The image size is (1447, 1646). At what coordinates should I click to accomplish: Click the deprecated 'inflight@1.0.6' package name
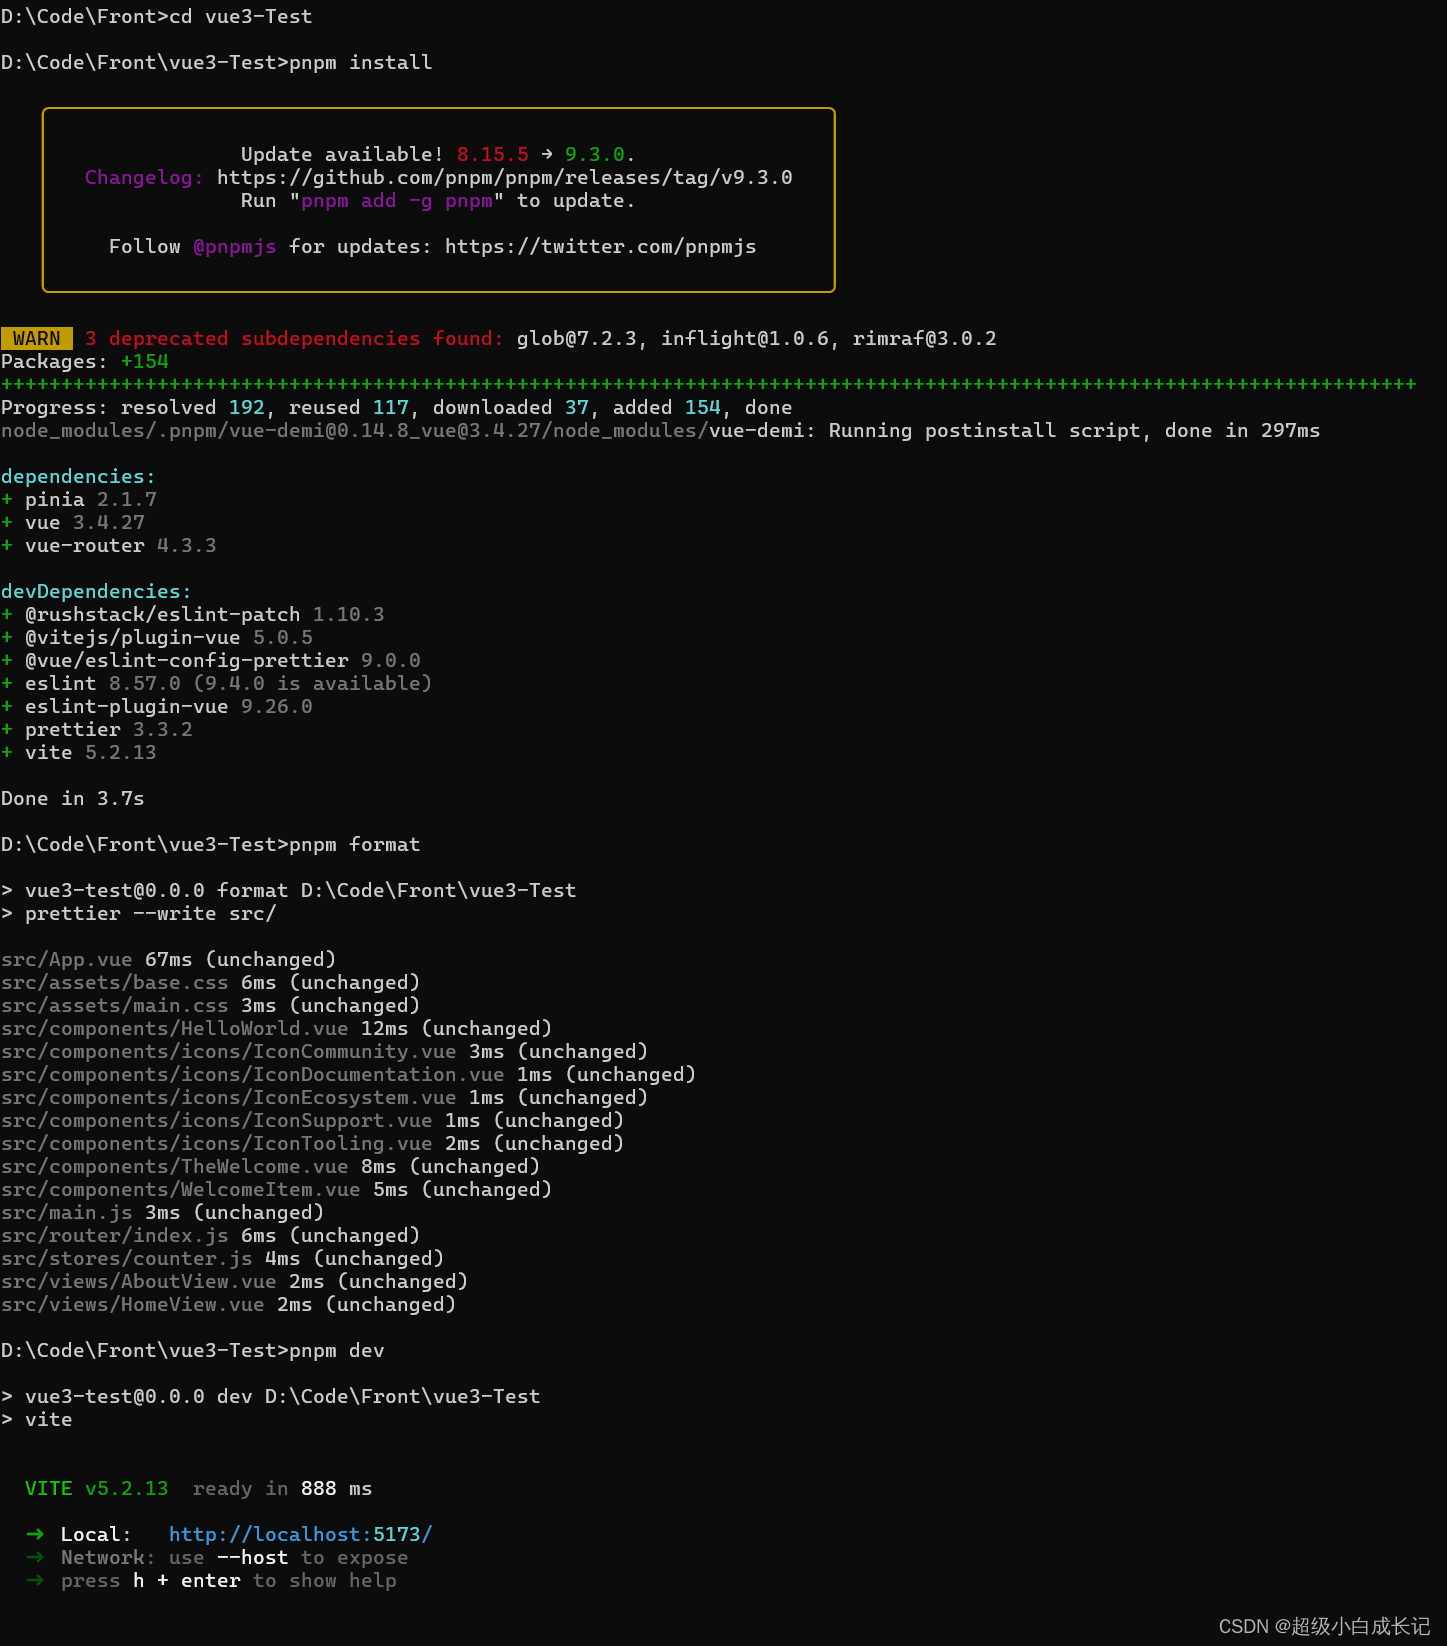coord(744,338)
